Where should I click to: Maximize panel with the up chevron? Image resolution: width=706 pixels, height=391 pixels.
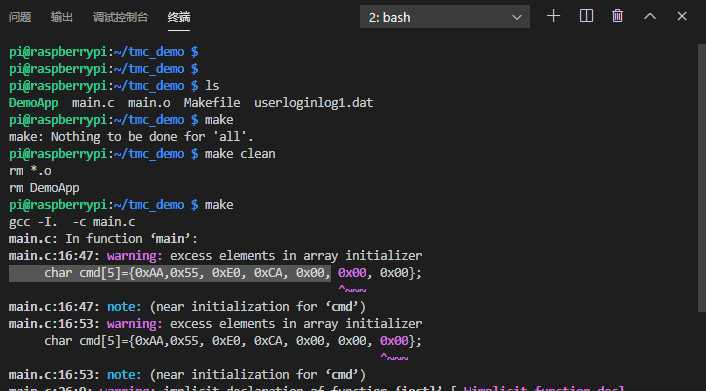[x=650, y=17]
